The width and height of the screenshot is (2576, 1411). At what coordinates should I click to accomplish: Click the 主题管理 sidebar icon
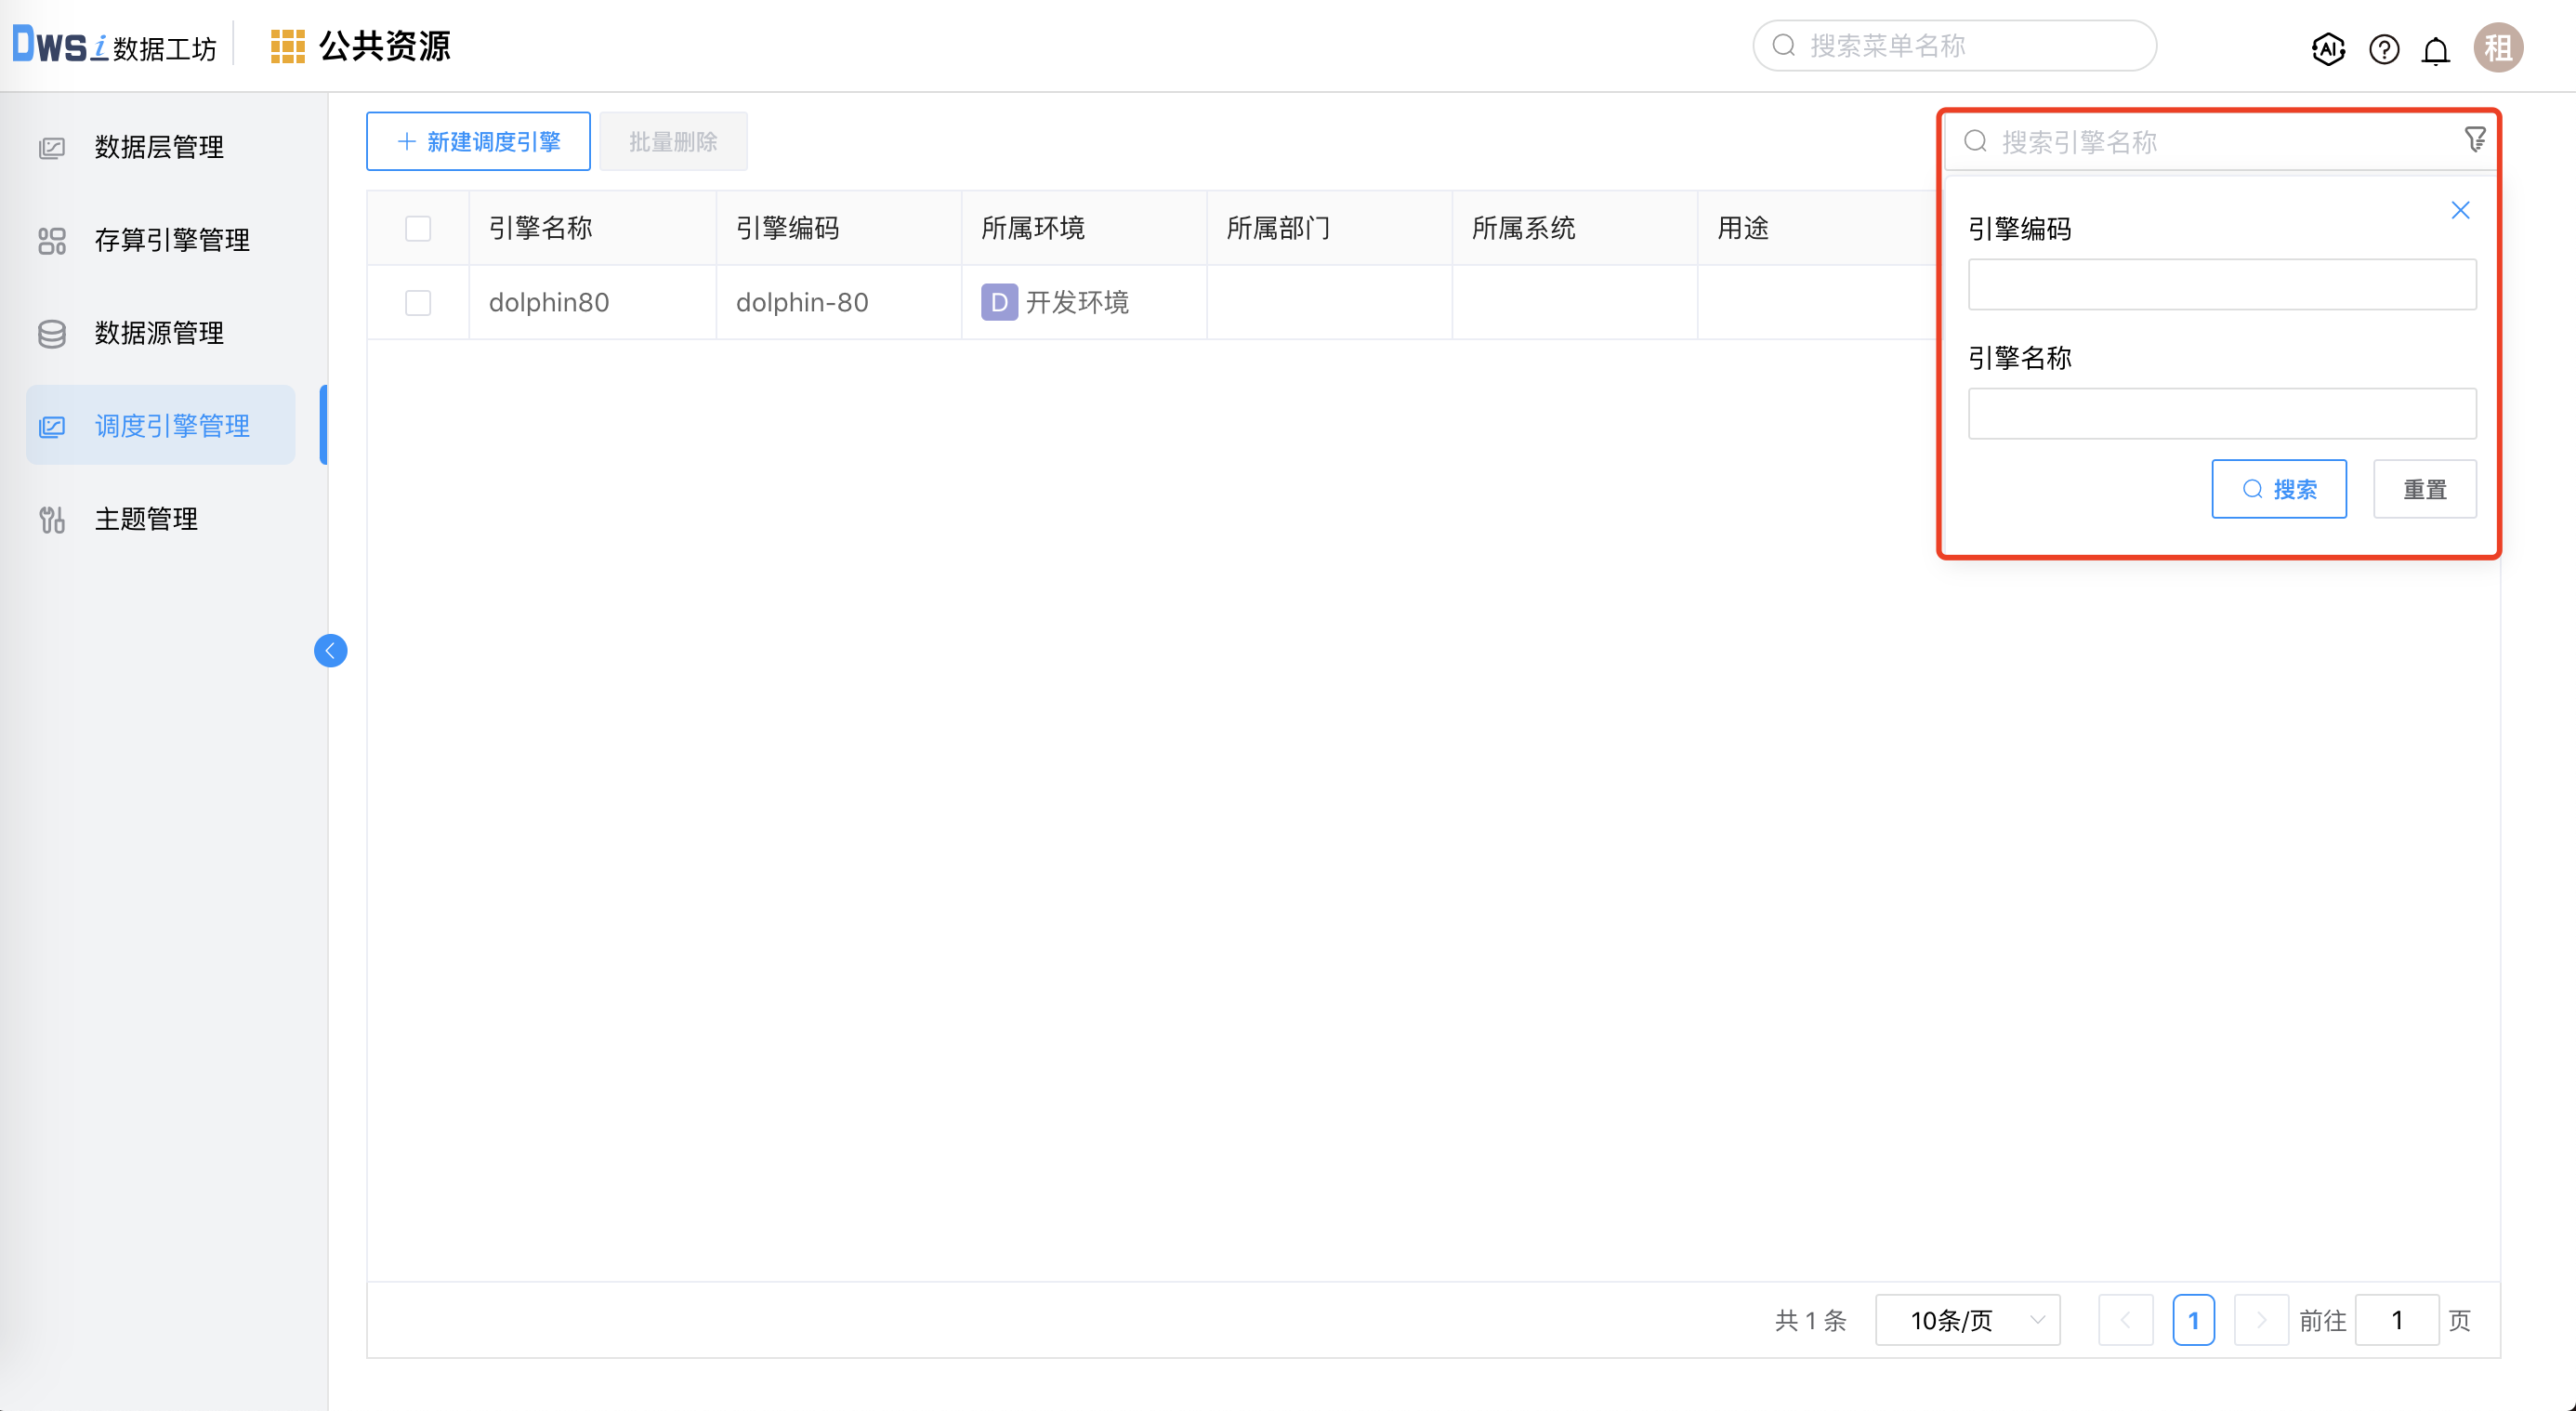tap(52, 519)
